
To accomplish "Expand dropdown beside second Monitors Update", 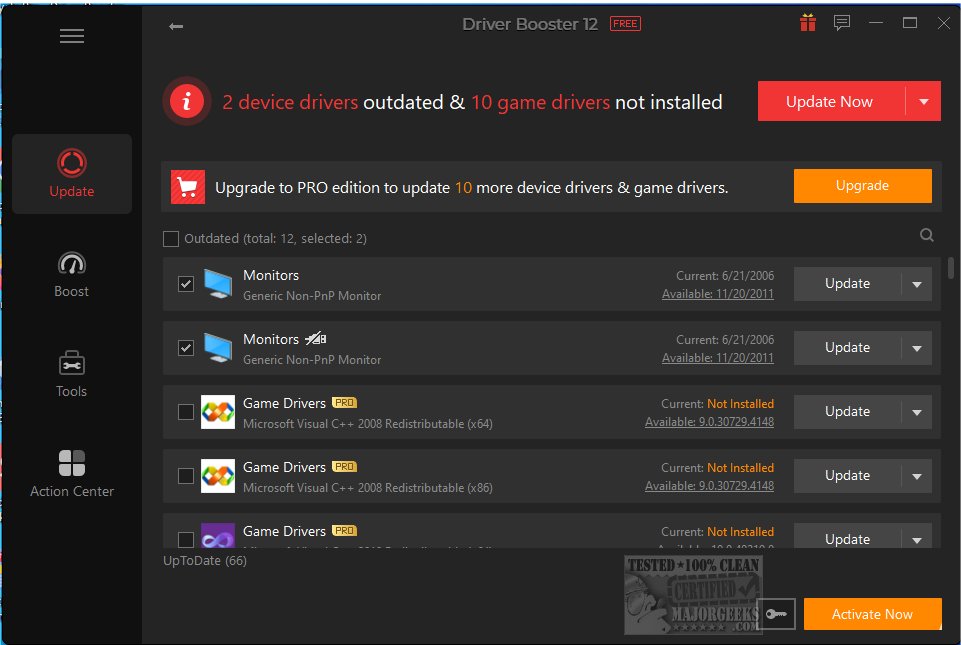I will [x=917, y=348].
